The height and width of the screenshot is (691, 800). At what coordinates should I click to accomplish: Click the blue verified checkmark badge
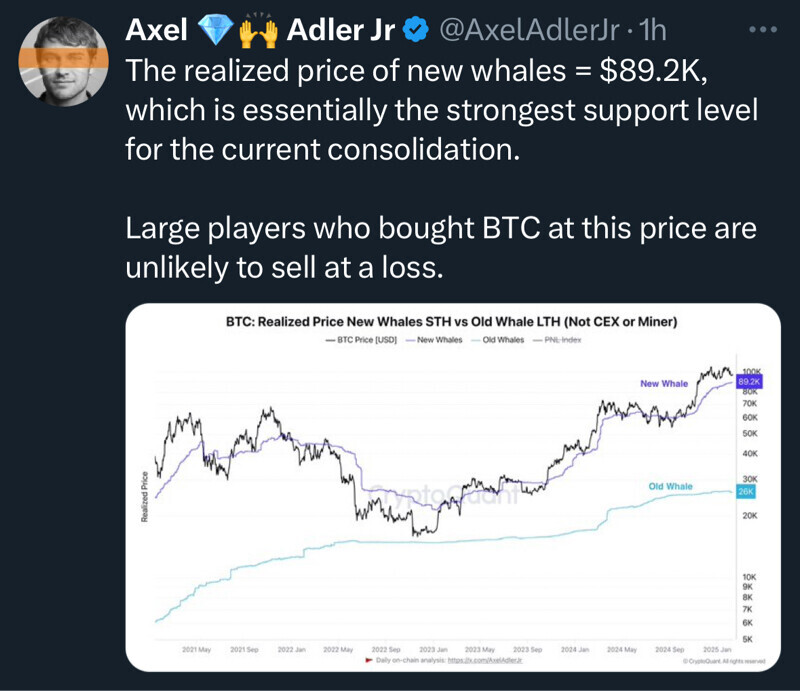pyautogui.click(x=416, y=32)
